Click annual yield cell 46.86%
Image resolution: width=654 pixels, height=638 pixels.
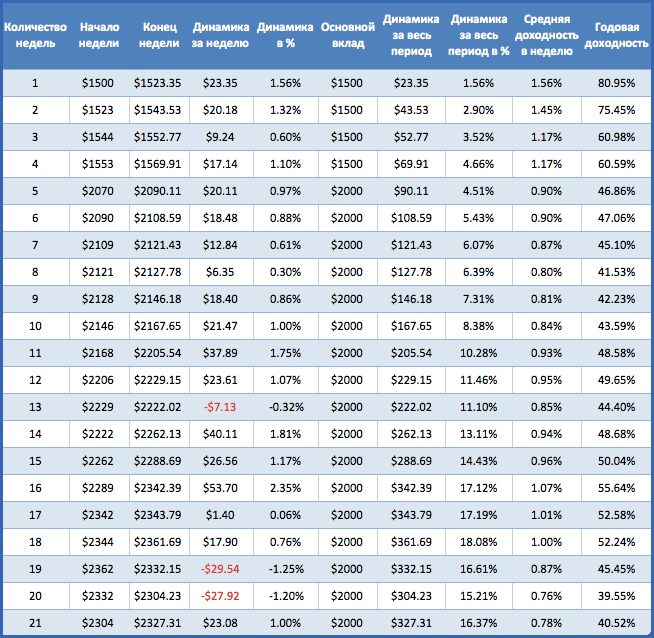point(616,191)
